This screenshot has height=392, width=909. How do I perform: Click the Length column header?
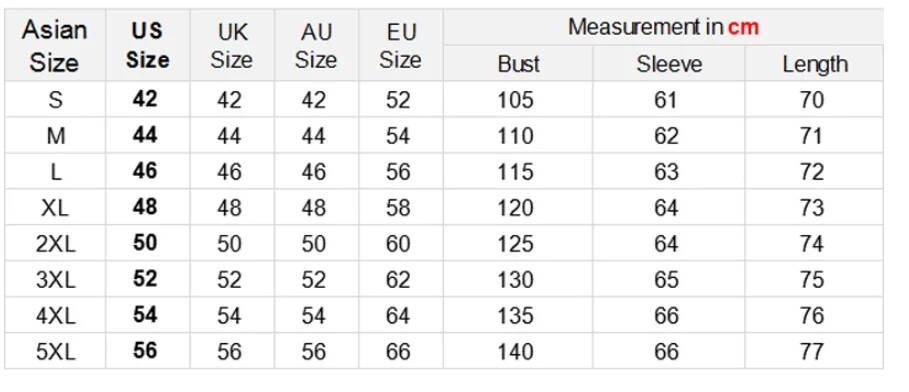814,63
